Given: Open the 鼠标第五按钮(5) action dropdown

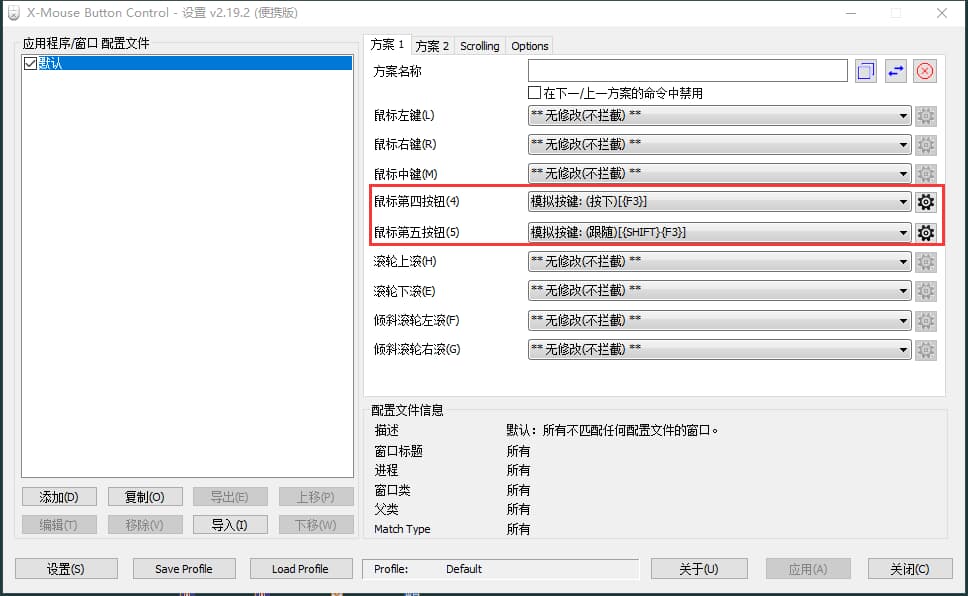Looking at the screenshot, I should [x=719, y=232].
